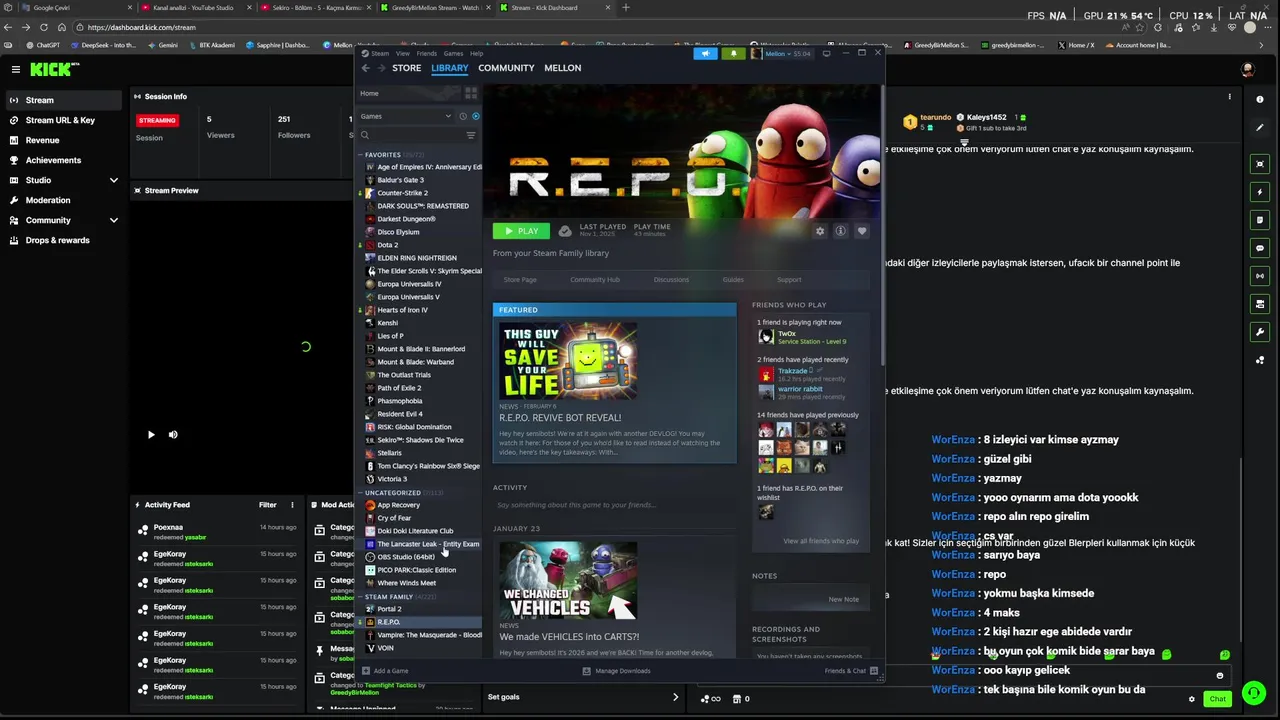The height and width of the screenshot is (720, 1280).
Task: Click the Chat send button
Action: [1217, 699]
